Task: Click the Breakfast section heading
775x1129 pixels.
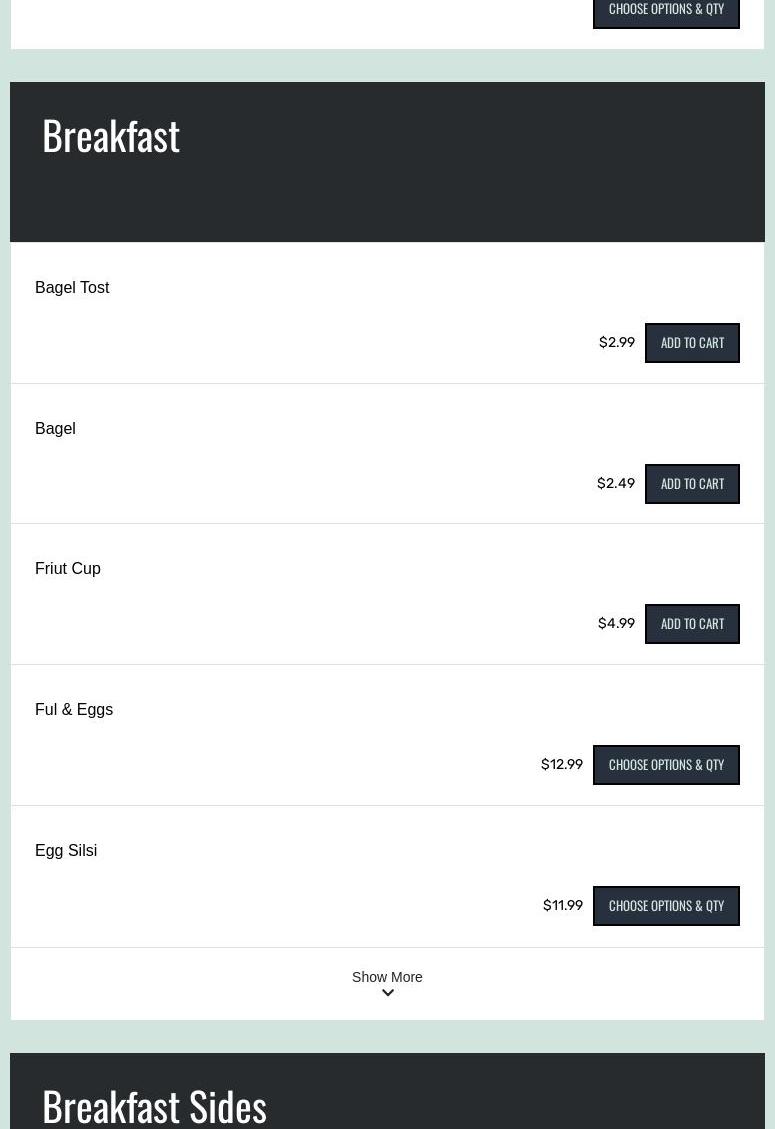Action: (x=111, y=136)
